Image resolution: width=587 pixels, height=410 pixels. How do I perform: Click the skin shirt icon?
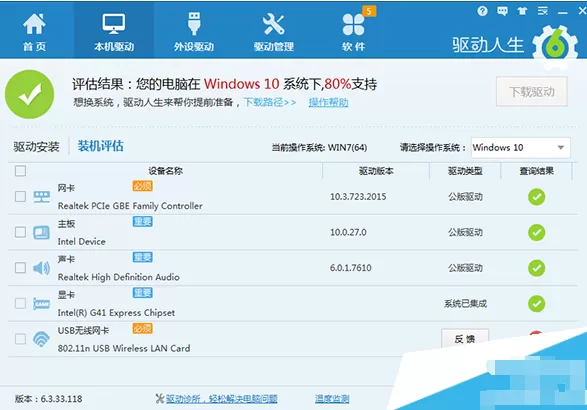(522, 11)
